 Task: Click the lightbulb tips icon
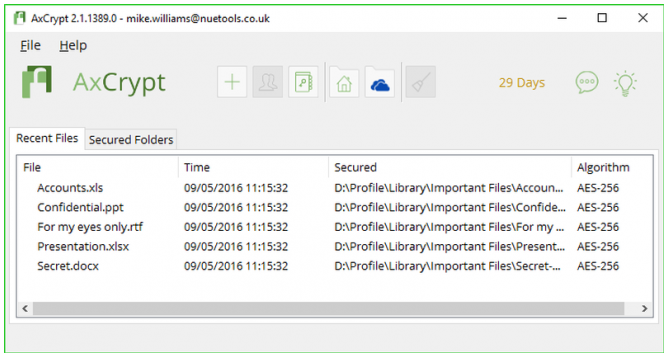(x=625, y=83)
